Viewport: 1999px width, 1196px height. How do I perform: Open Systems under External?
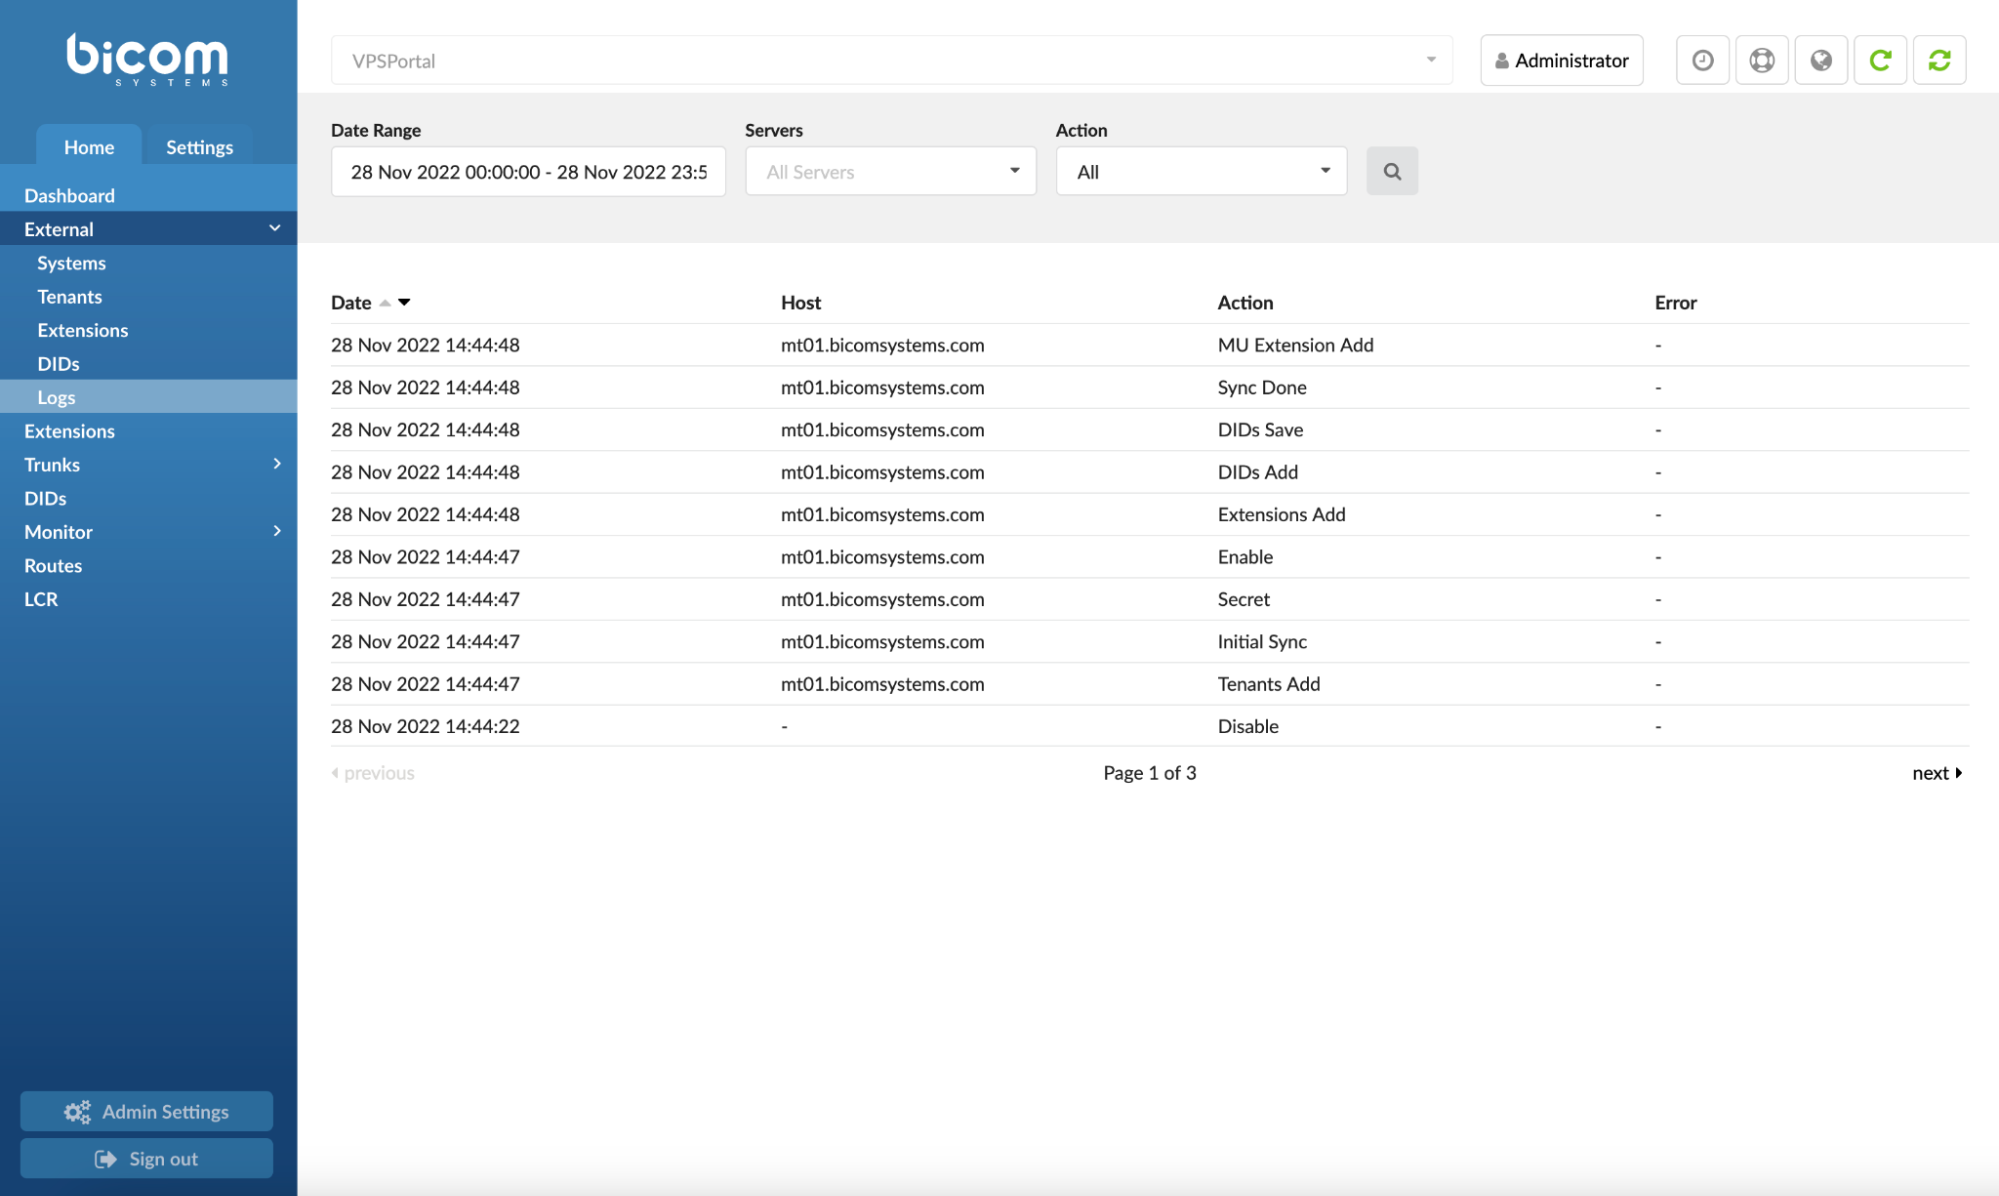148,262
